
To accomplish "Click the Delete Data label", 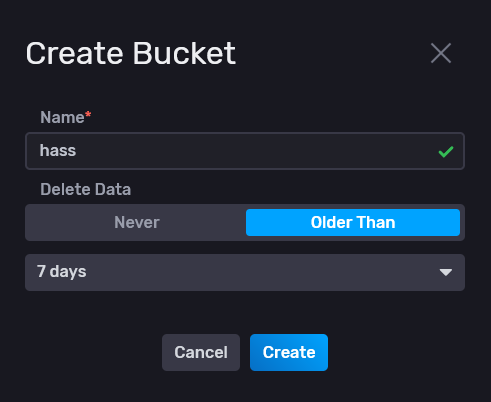I will click(86, 189).
